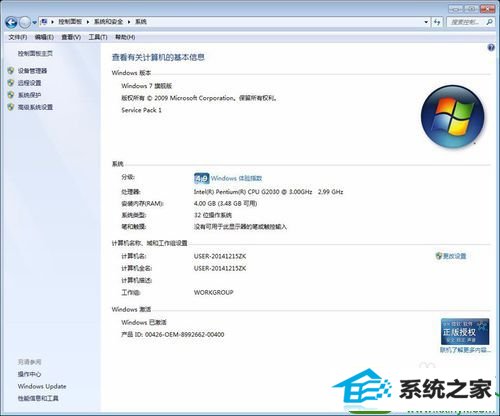Image resolution: width=500 pixels, height=416 pixels.
Task: Open Windows Update link in sidebar
Action: click(42, 386)
